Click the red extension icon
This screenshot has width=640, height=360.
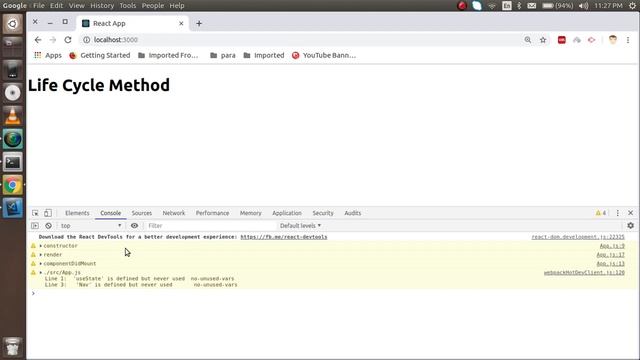click(562, 40)
